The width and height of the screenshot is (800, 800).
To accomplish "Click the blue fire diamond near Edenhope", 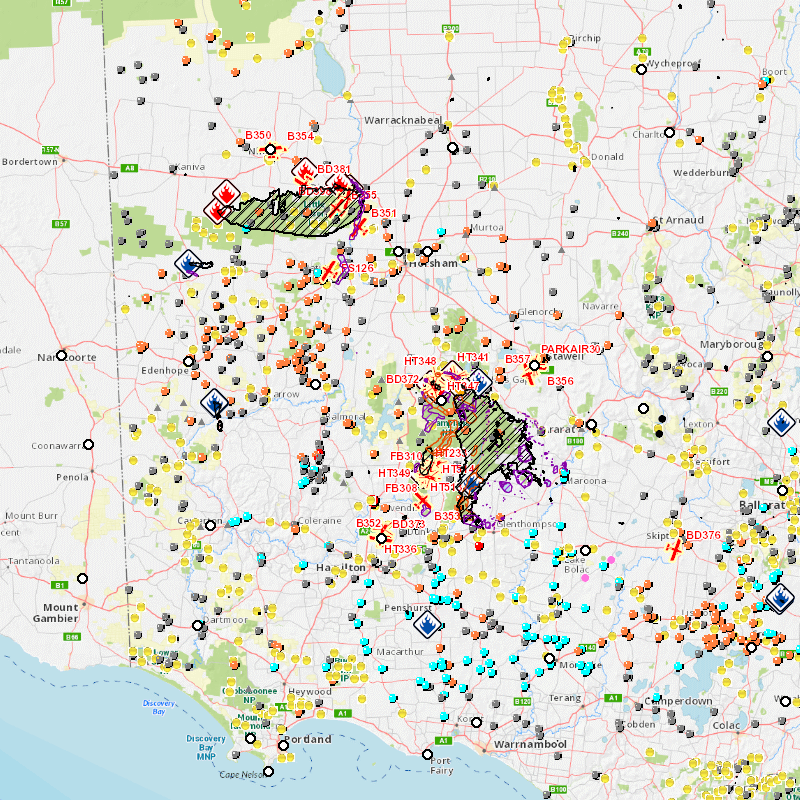I will pos(213,403).
